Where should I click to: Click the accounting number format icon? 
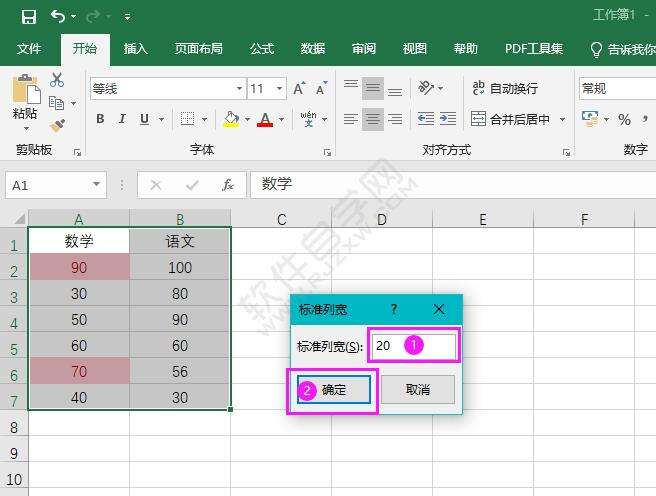[x=589, y=120]
